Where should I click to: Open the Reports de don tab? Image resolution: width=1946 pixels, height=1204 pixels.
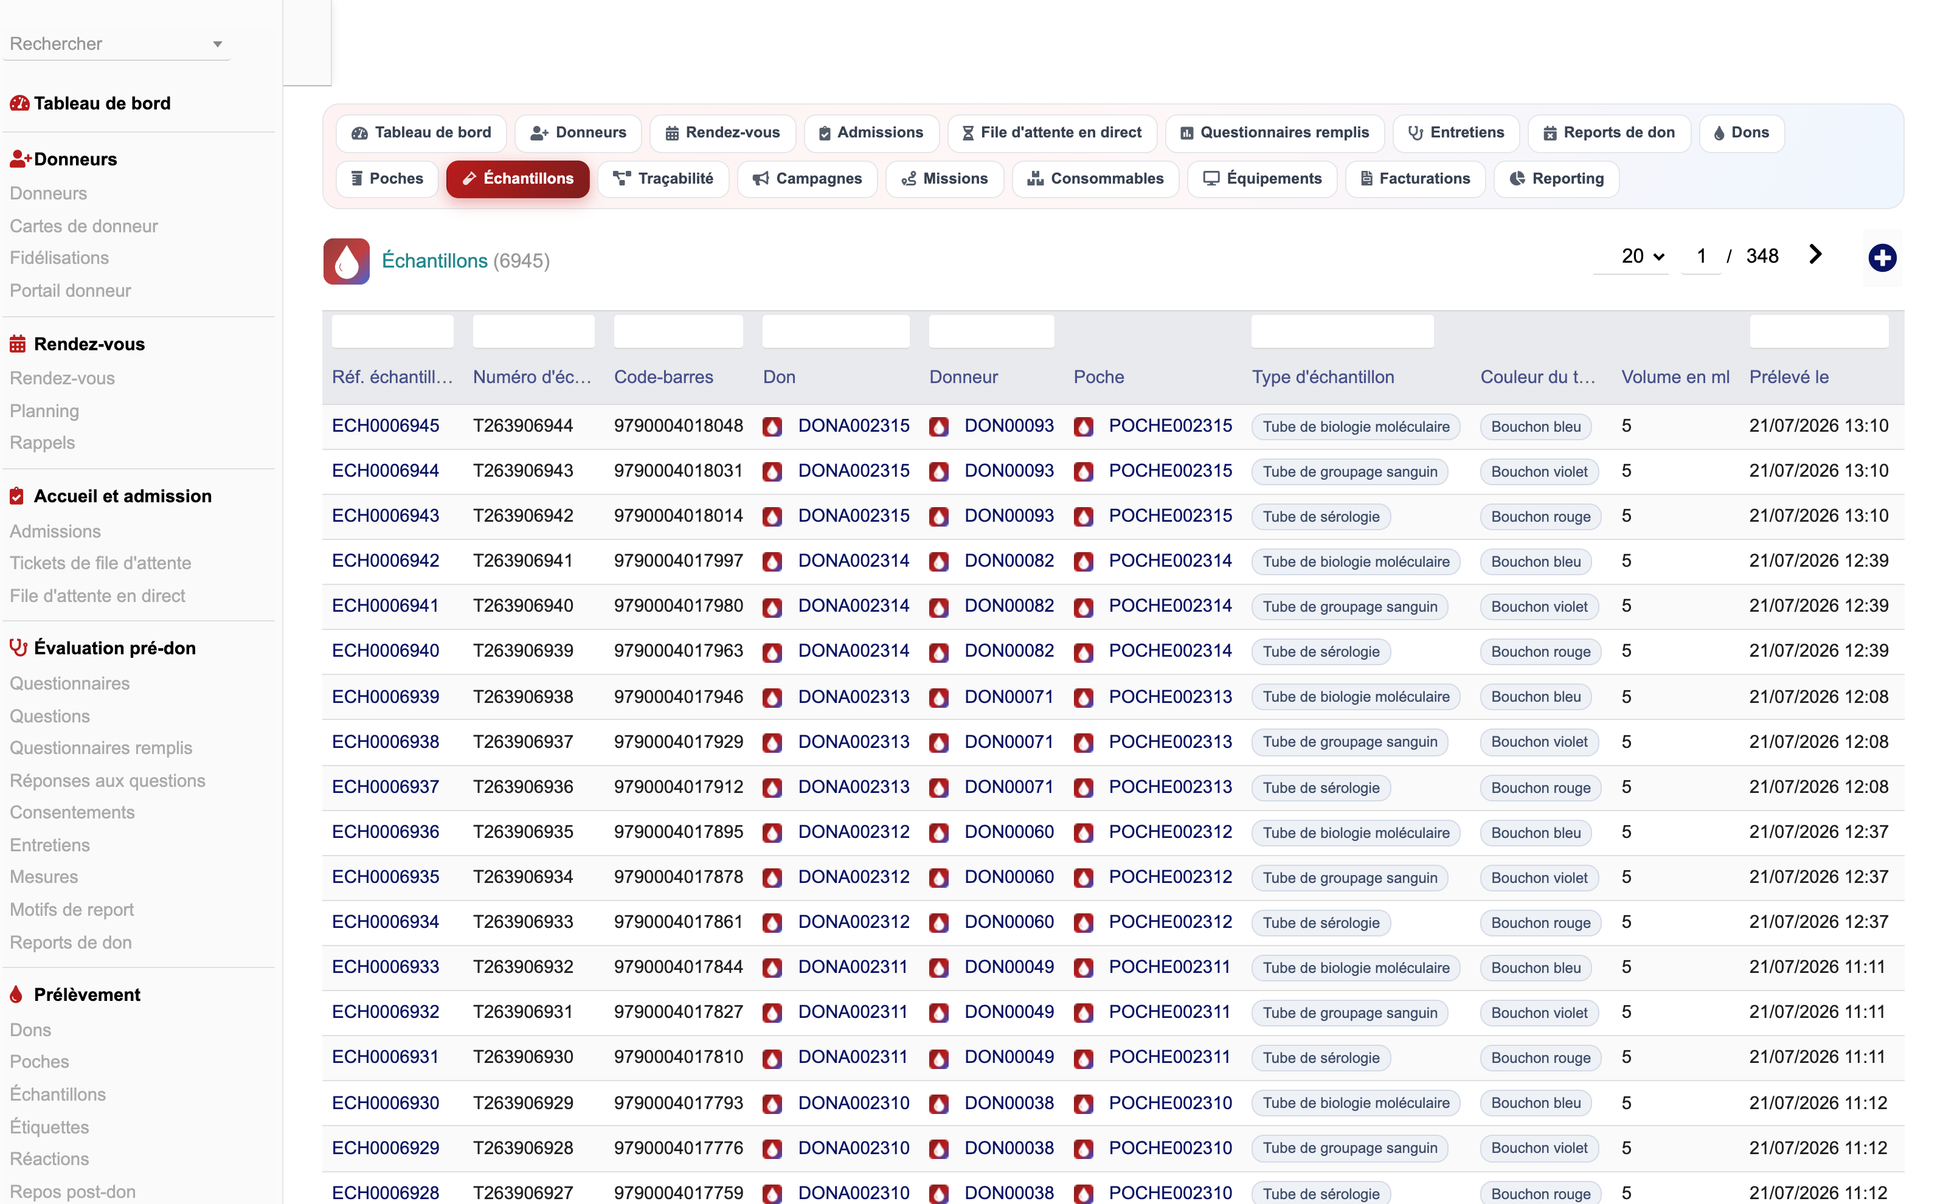[1609, 133]
